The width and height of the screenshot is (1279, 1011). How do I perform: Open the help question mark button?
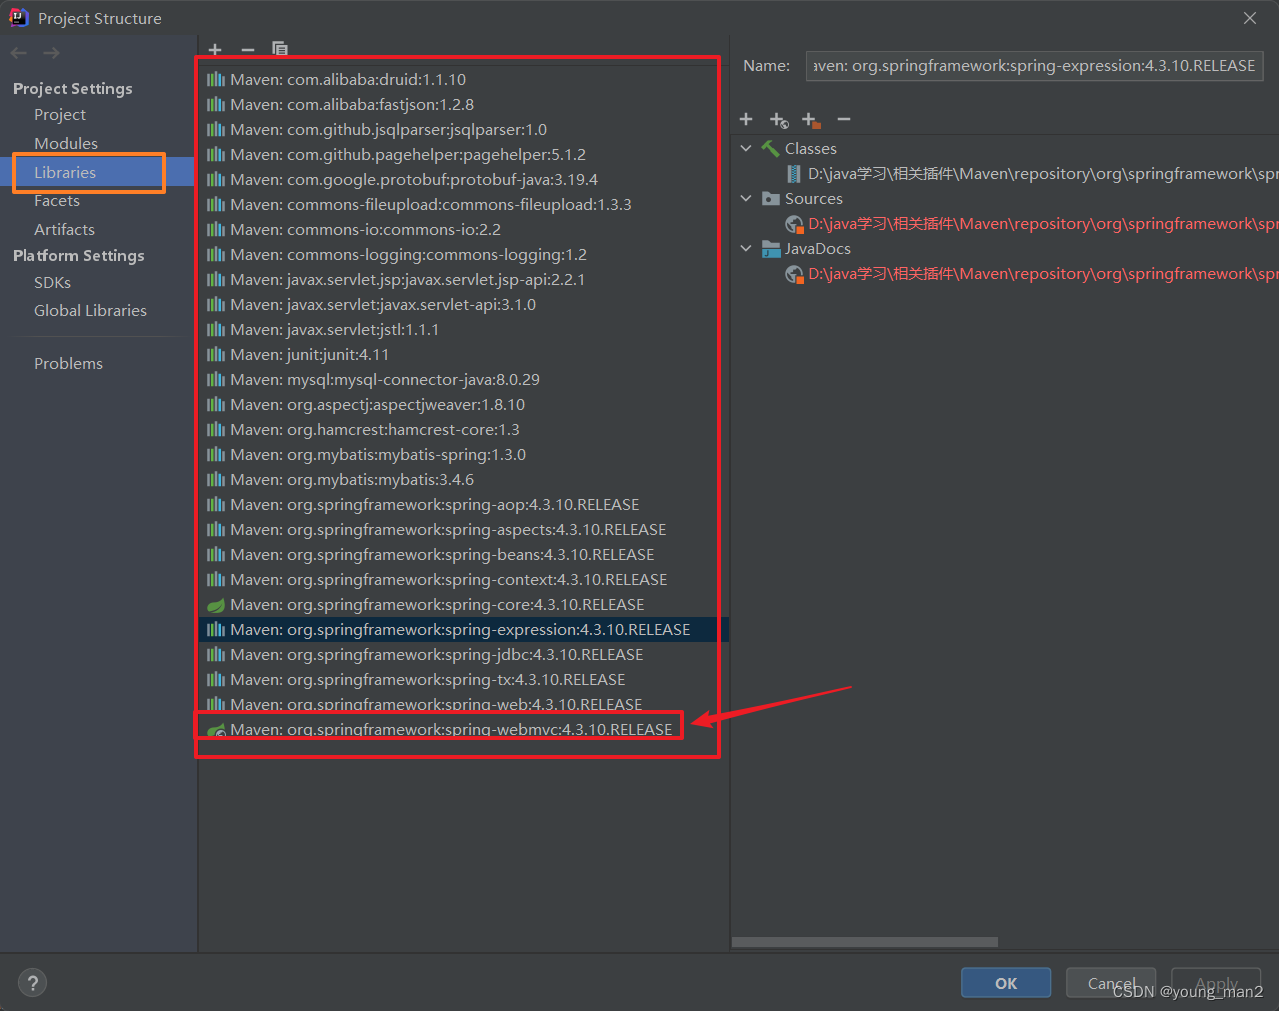pyautogui.click(x=33, y=983)
